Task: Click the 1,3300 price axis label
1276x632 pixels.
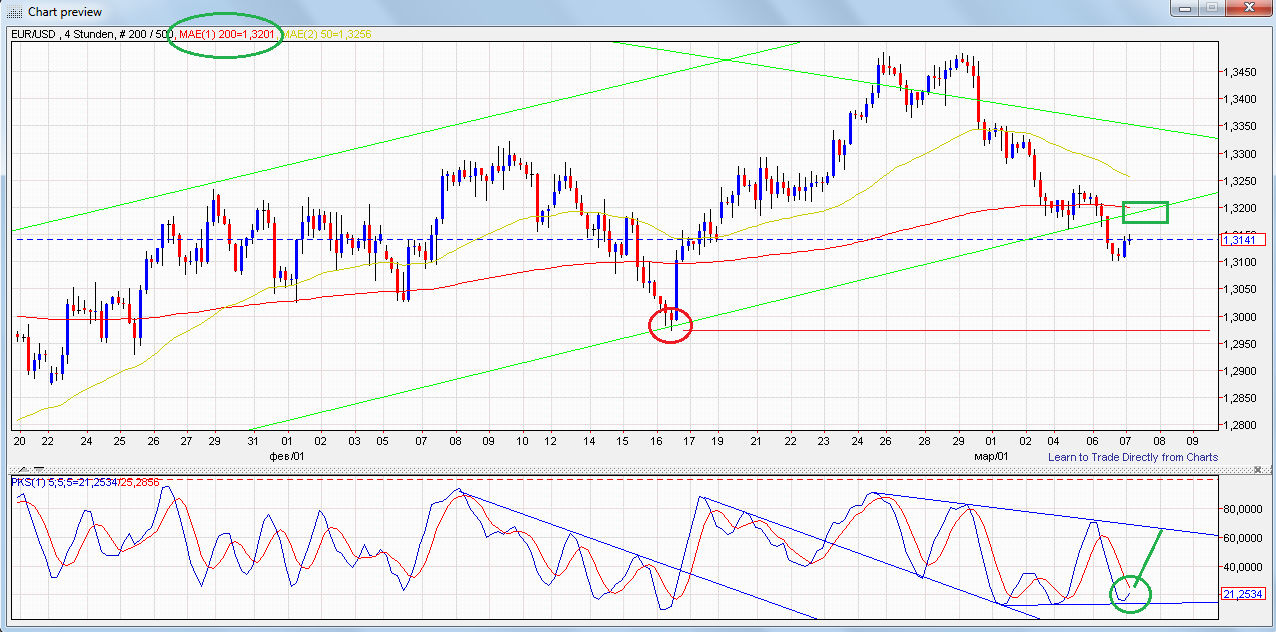Action: [x=1242, y=154]
